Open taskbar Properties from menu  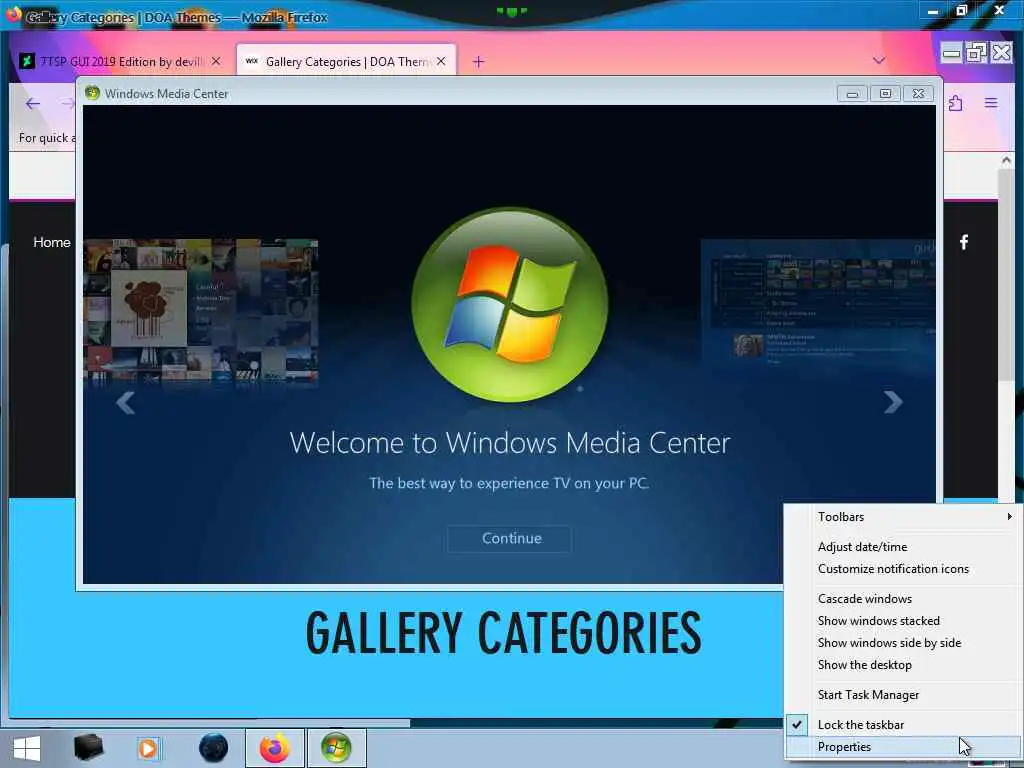tap(903, 747)
